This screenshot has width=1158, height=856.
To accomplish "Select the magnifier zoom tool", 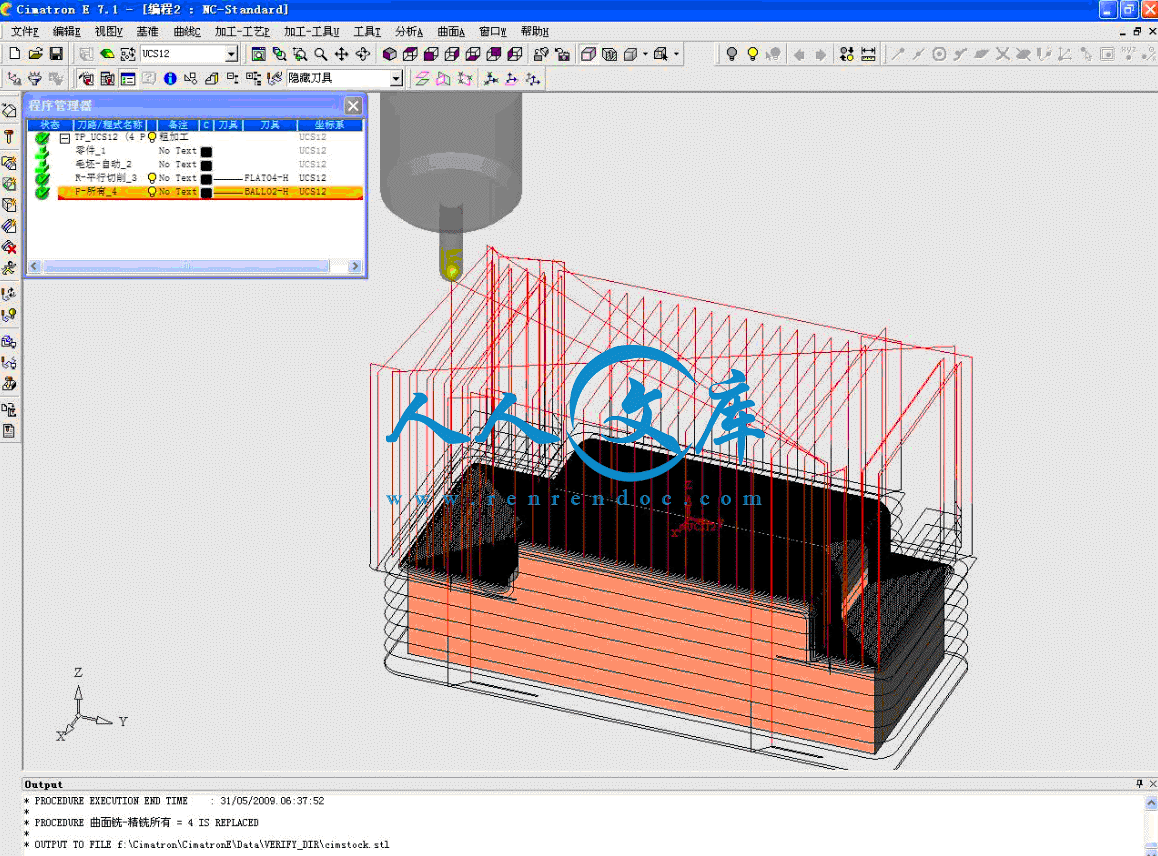I will click(x=321, y=54).
